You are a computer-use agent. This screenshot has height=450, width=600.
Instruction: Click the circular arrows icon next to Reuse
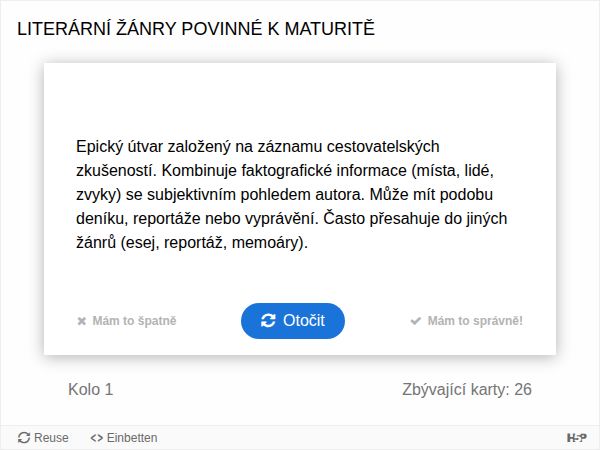pos(24,438)
